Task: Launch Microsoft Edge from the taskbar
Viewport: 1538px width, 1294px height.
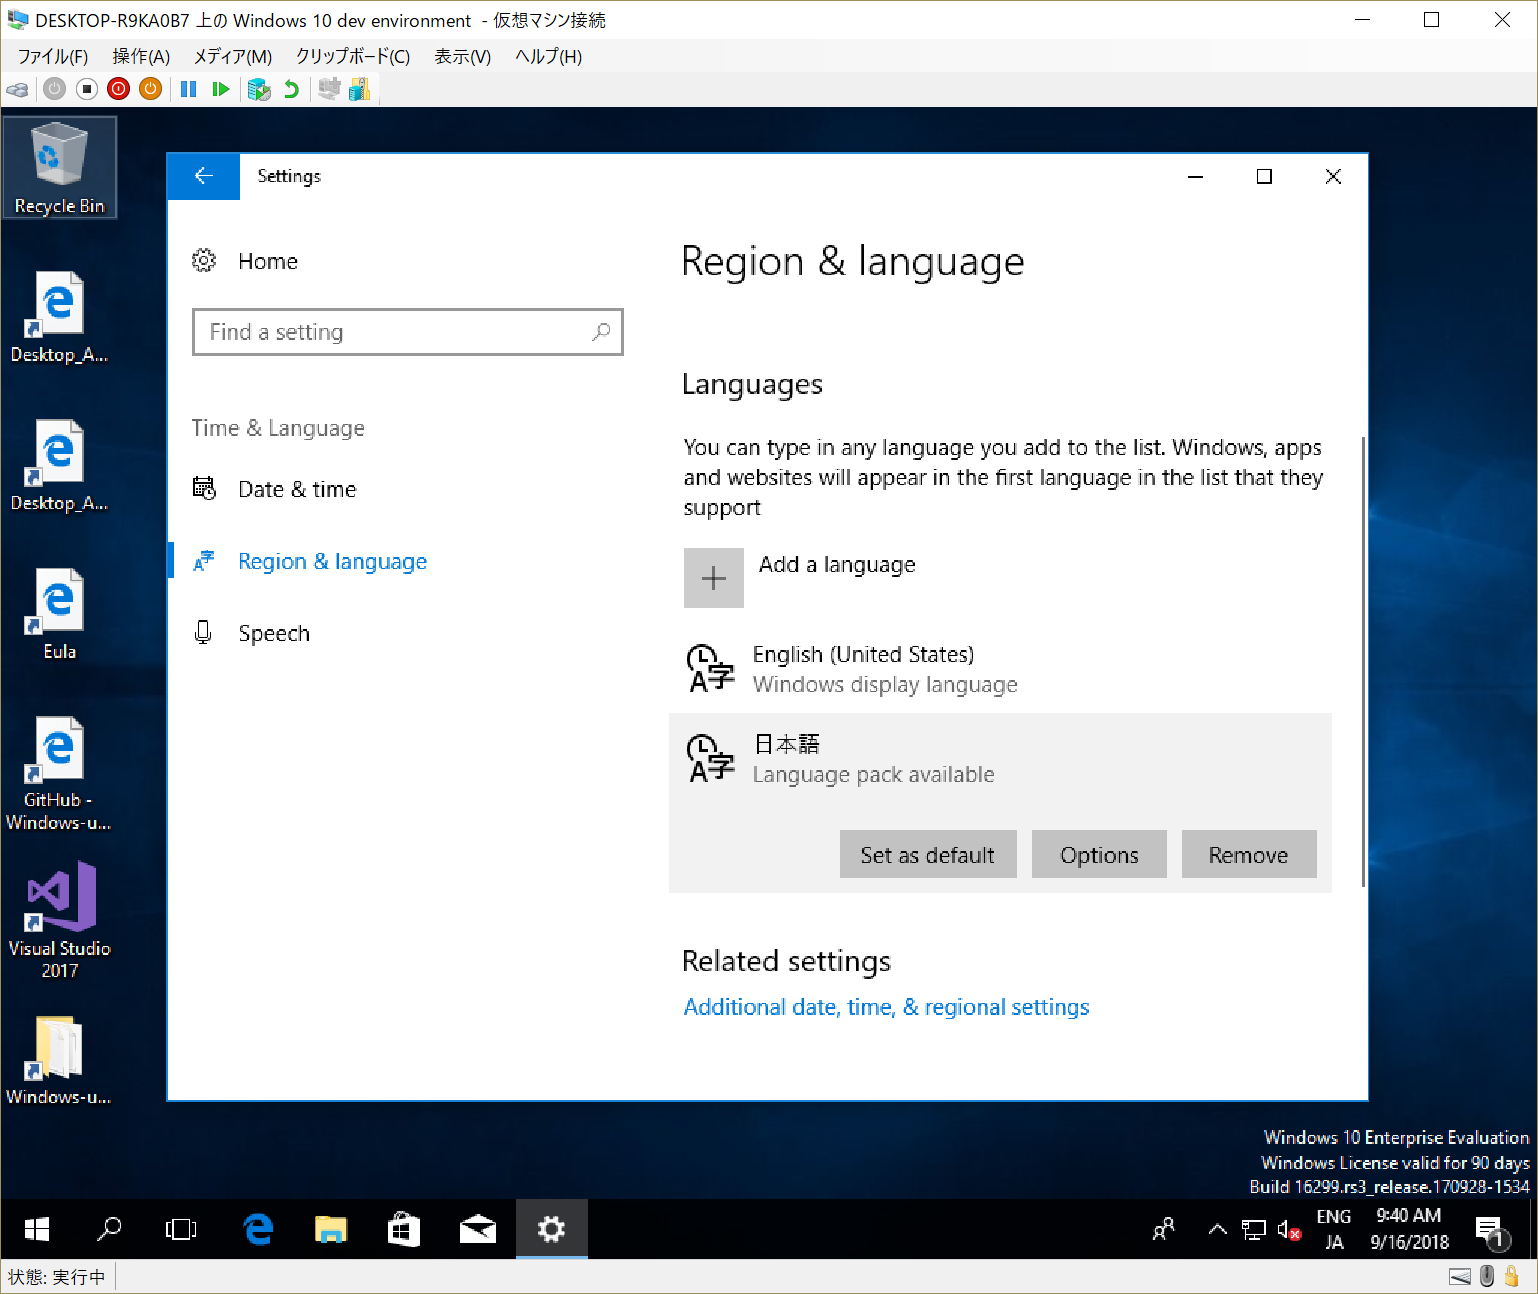Action: point(257,1229)
